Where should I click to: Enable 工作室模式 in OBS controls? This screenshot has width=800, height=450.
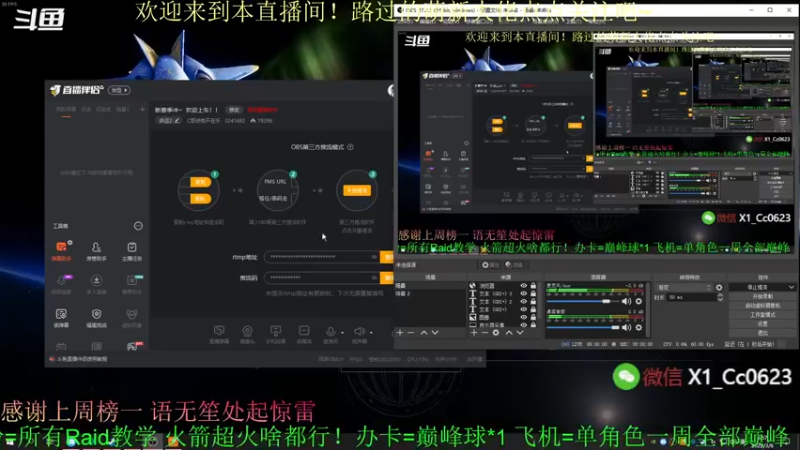(x=762, y=315)
